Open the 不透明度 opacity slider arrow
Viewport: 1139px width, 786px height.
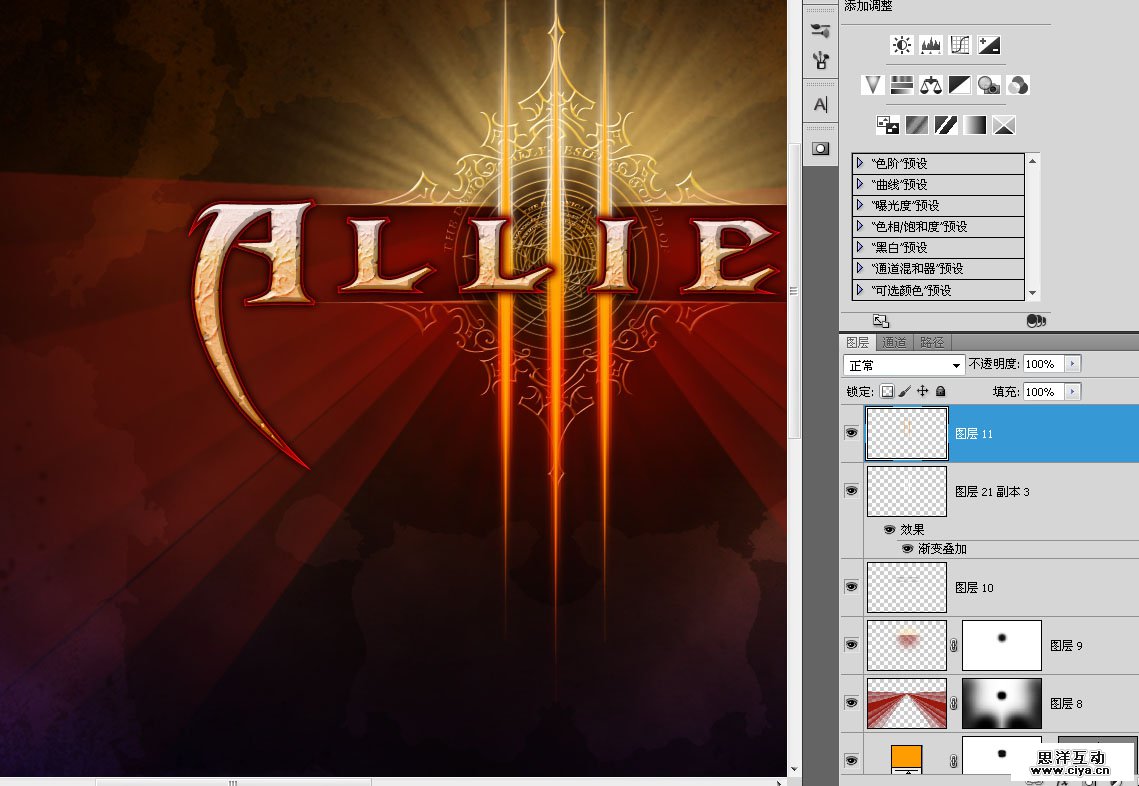pyautogui.click(x=1074, y=364)
